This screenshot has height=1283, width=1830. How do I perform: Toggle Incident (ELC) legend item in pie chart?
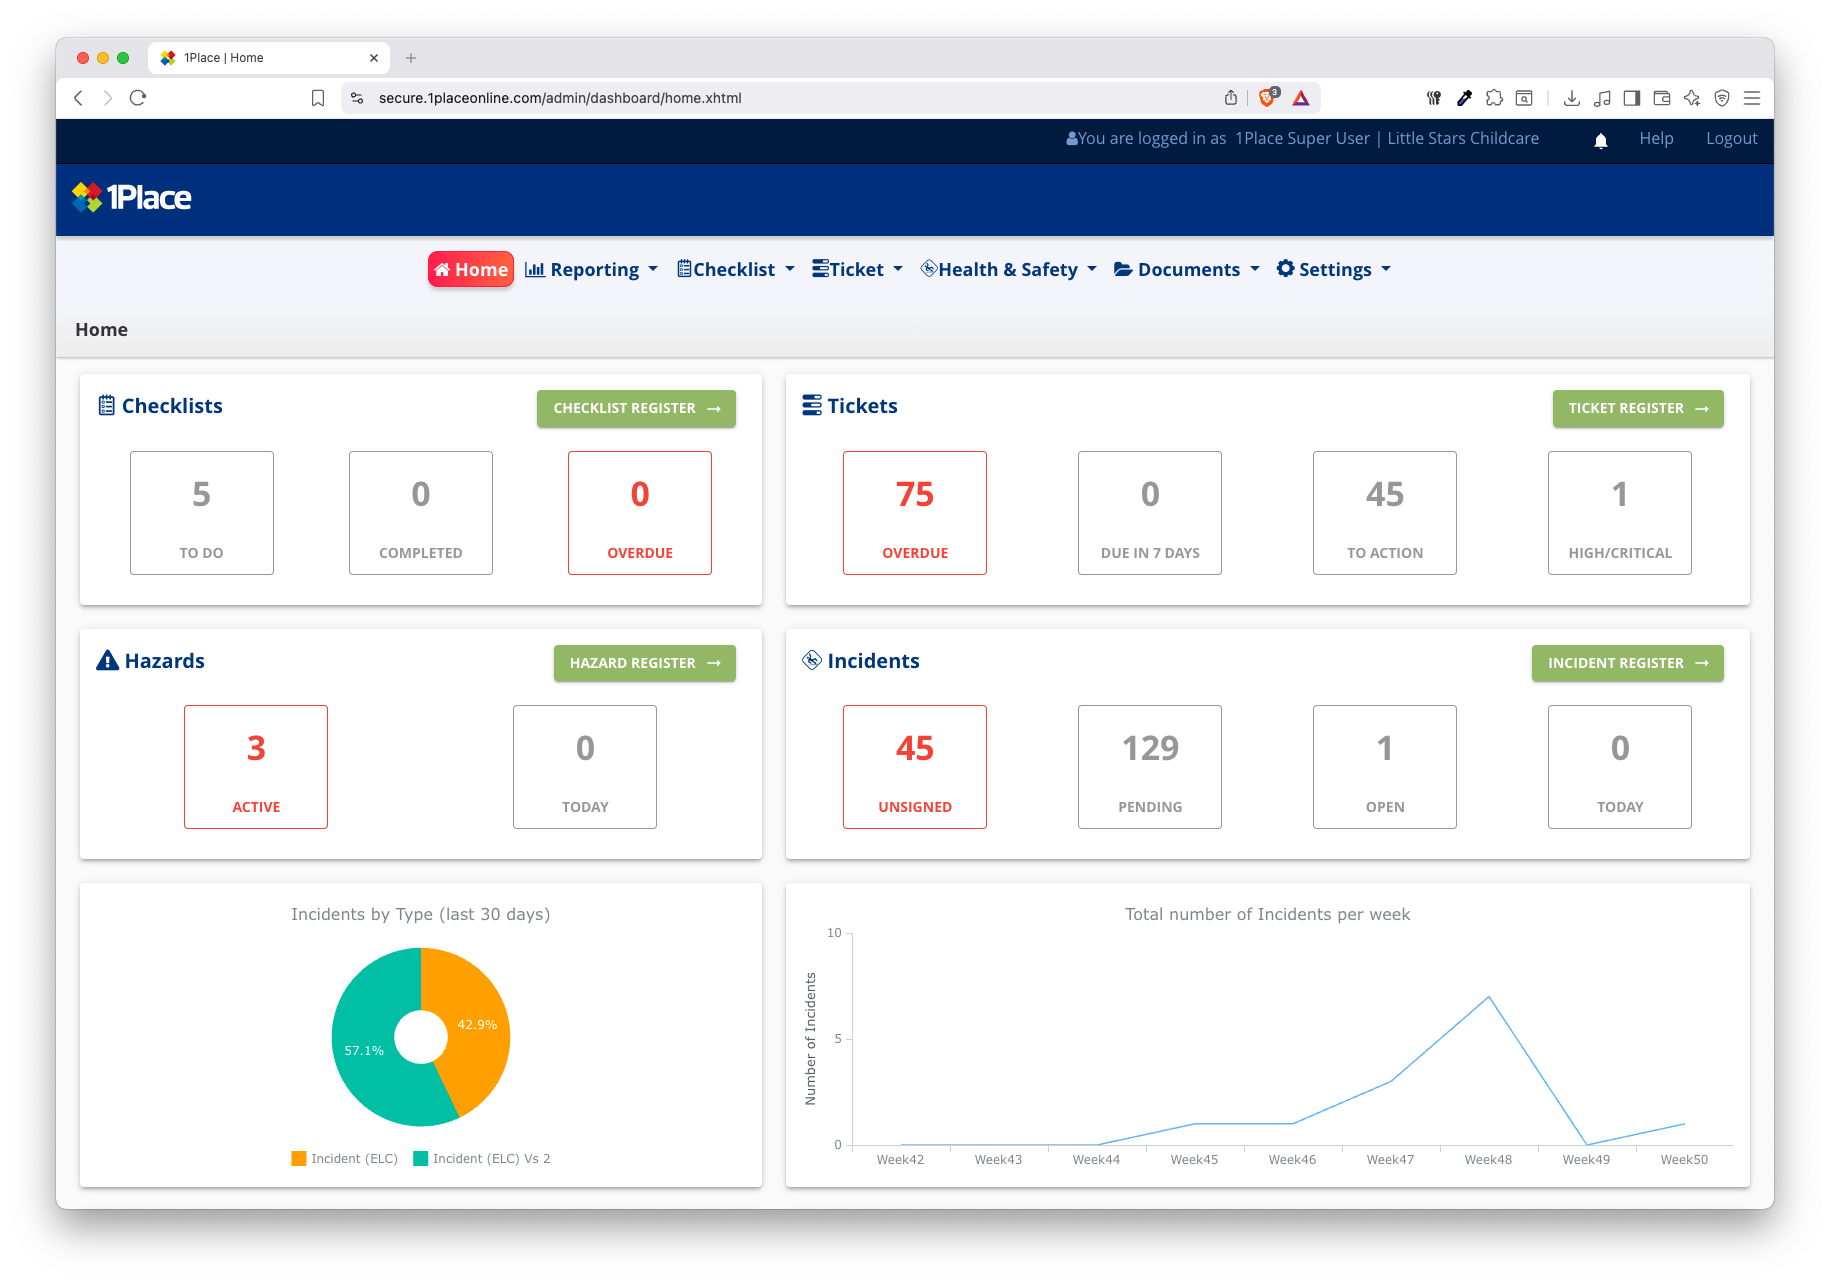pyautogui.click(x=345, y=1159)
